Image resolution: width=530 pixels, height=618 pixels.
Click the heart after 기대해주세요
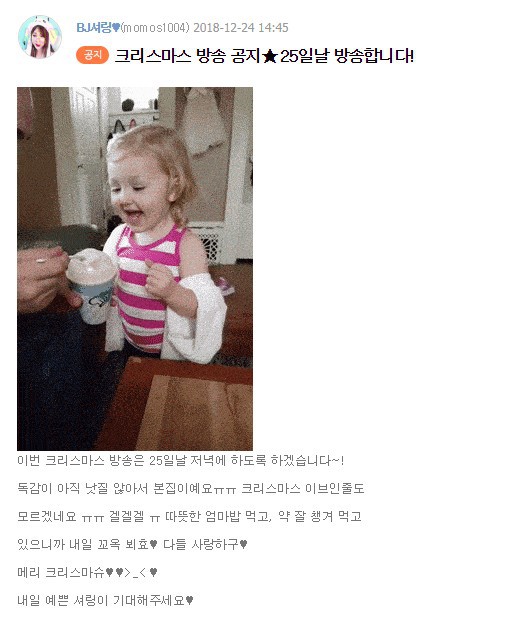pyautogui.click(x=189, y=600)
